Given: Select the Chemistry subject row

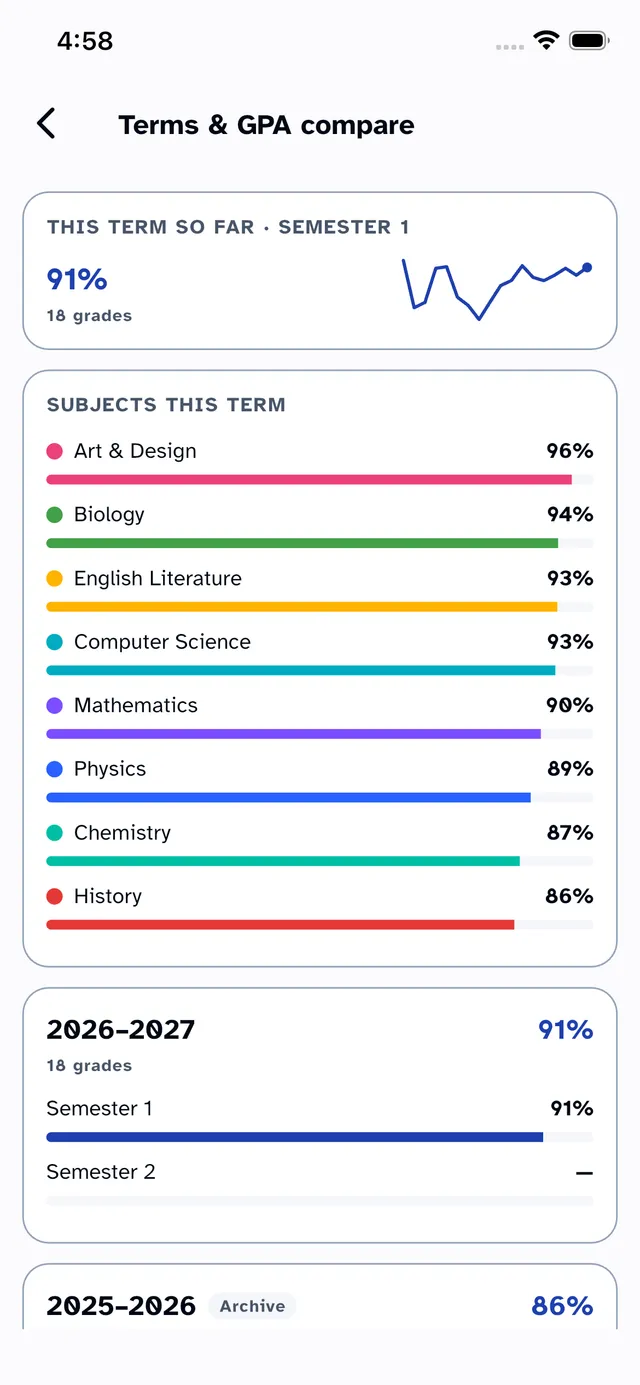Looking at the screenshot, I should (320, 845).
